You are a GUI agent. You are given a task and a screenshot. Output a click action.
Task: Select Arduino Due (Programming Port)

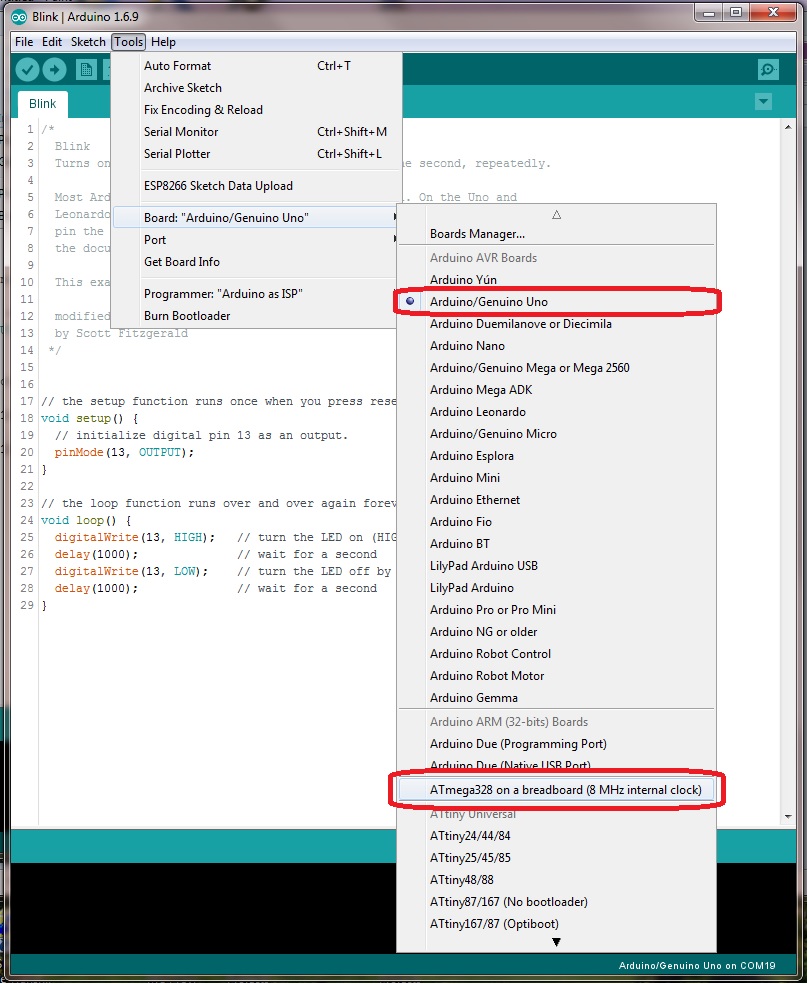[x=557, y=744]
